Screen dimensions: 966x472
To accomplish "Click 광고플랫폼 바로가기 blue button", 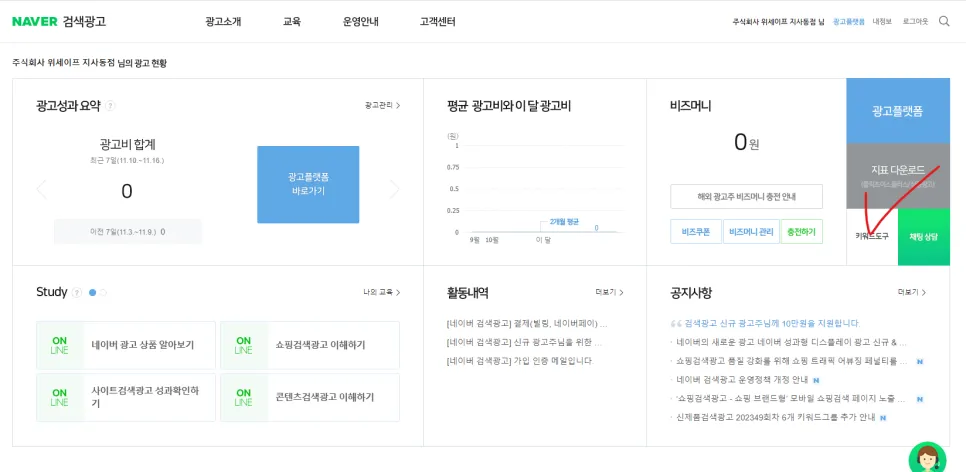I will tap(308, 184).
